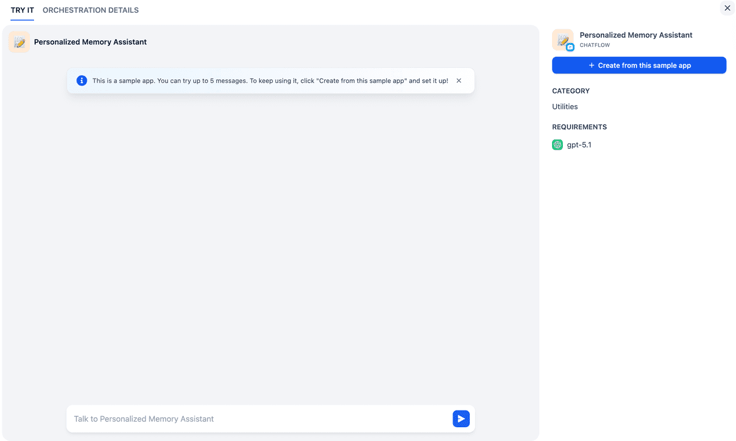This screenshot has width=736, height=441.
Task: Click the Personalized Memory Assistant name in the sidebar
Action: 636,35
